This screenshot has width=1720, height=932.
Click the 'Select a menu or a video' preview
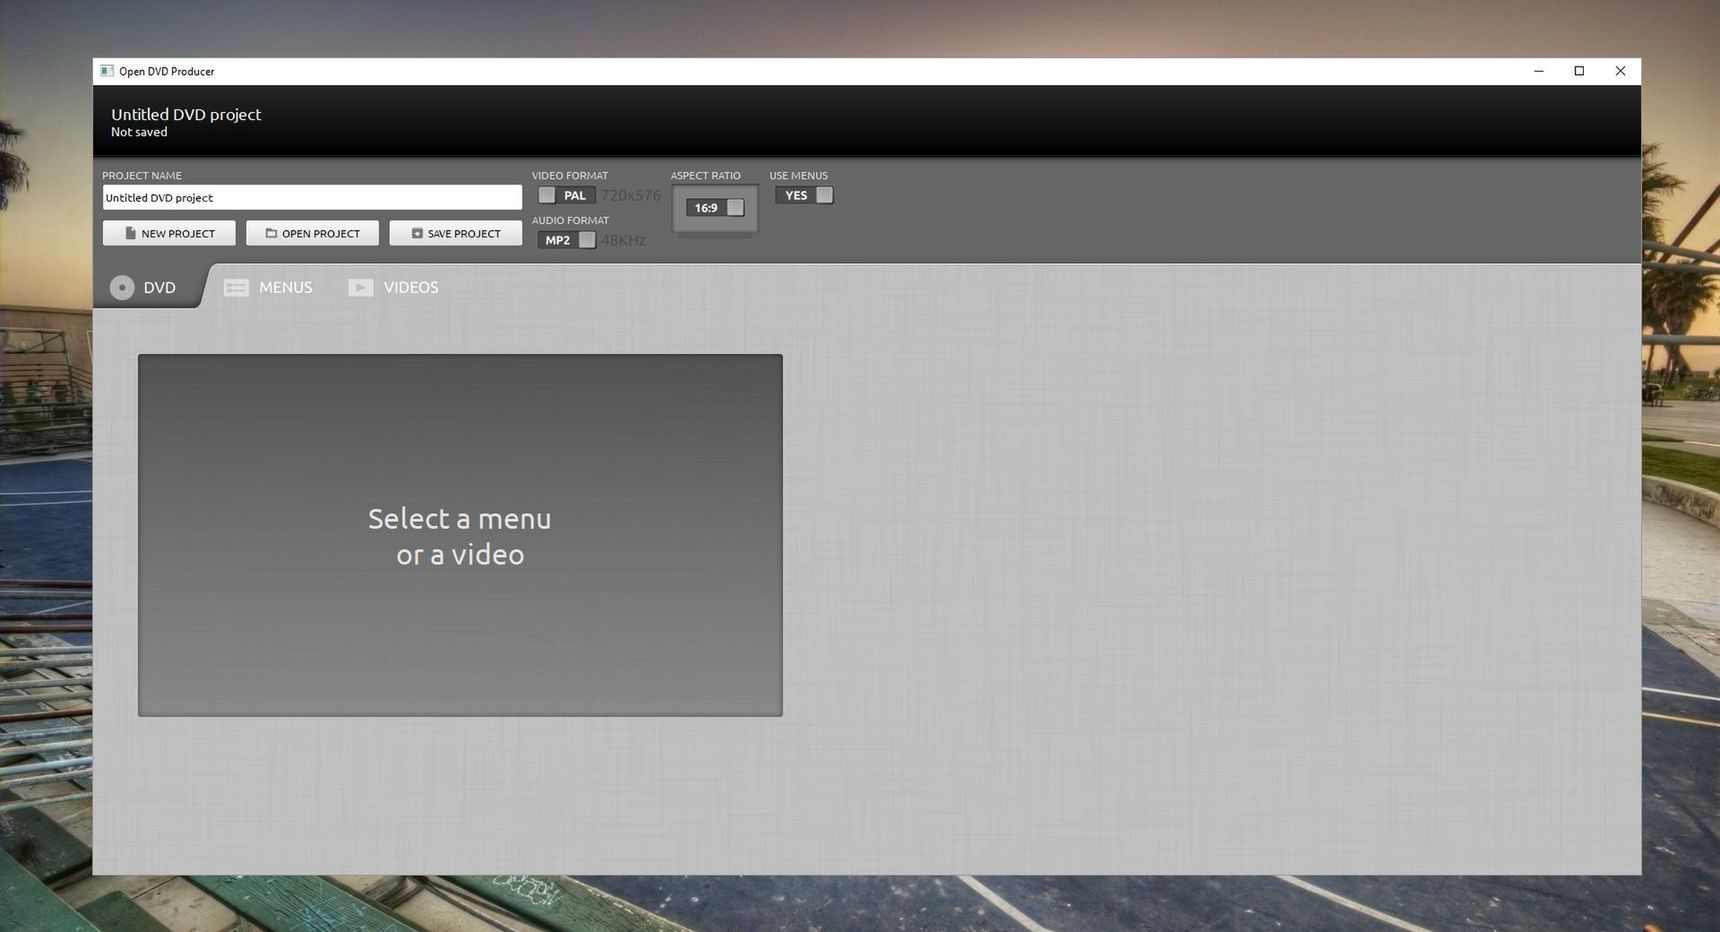click(460, 535)
